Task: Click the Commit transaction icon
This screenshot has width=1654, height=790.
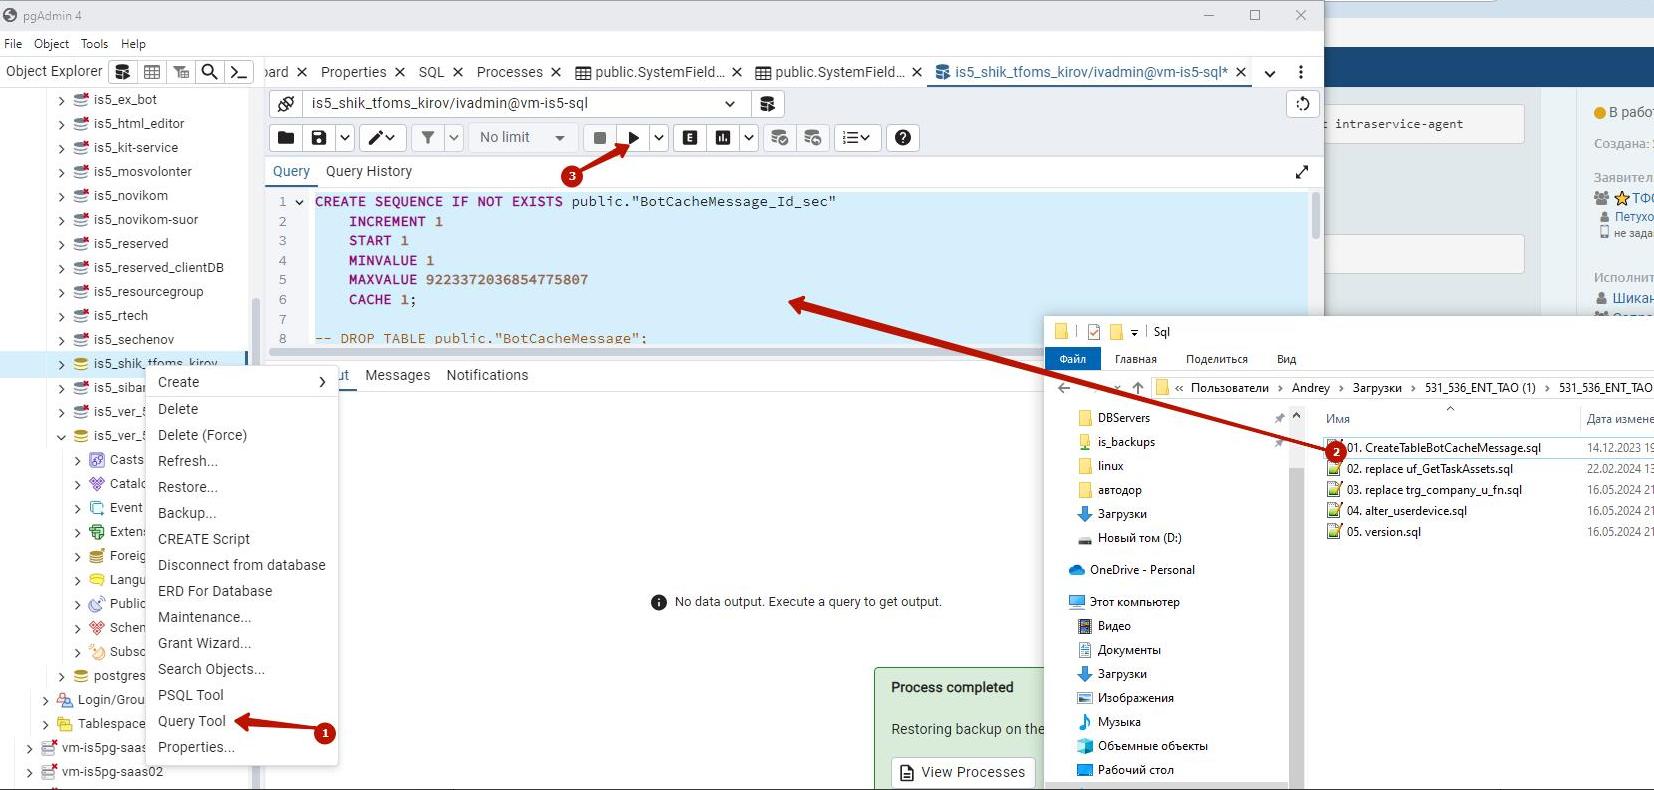Action: (780, 138)
